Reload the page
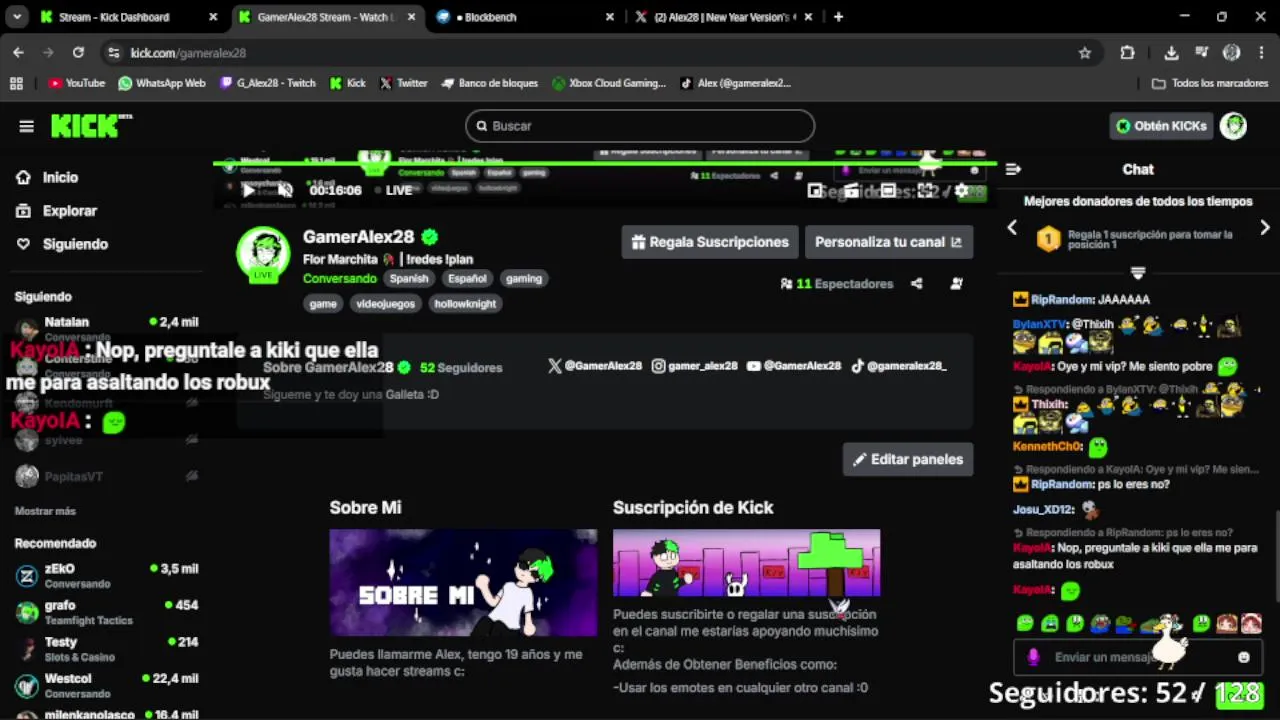1280x720 pixels. (x=78, y=52)
